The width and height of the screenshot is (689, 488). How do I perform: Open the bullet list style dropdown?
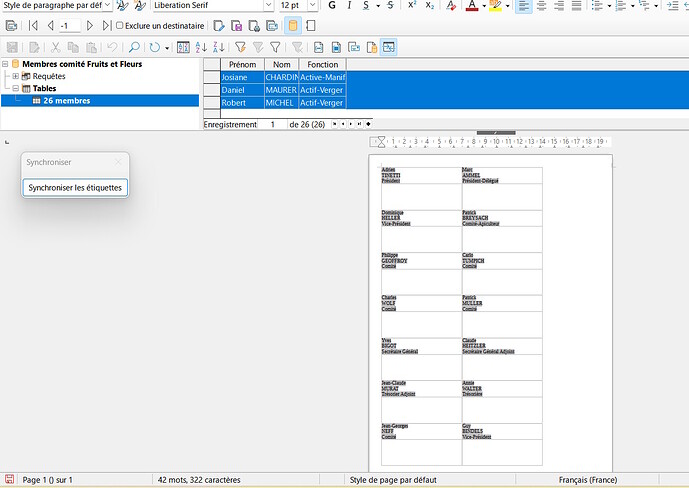pos(609,6)
